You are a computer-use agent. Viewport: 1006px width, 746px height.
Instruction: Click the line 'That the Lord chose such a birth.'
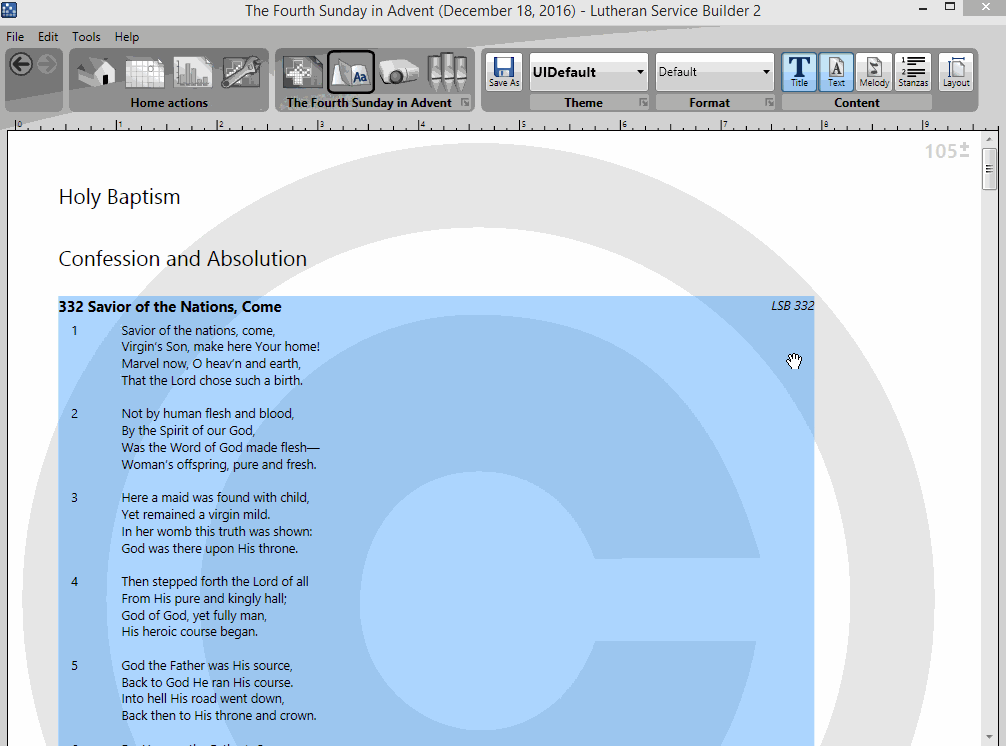click(212, 380)
